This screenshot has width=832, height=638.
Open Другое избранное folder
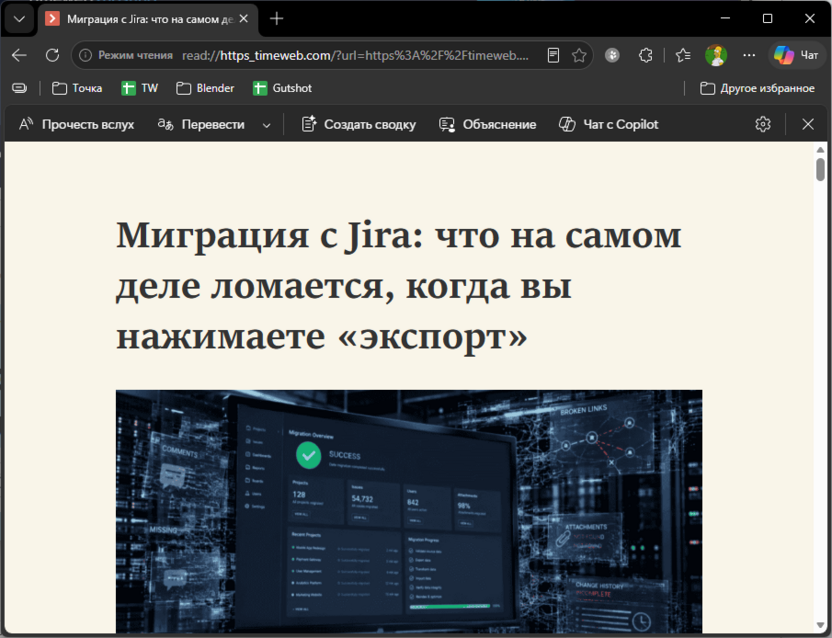pos(757,88)
